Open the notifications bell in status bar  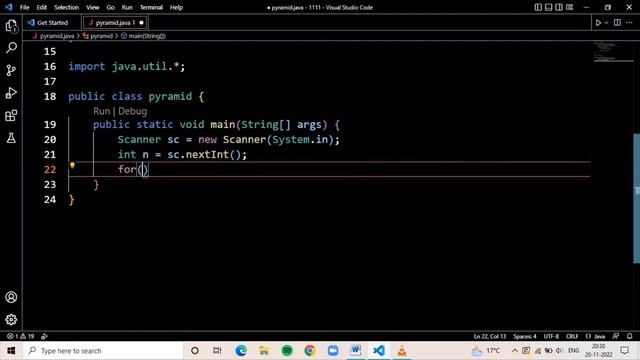(629, 336)
